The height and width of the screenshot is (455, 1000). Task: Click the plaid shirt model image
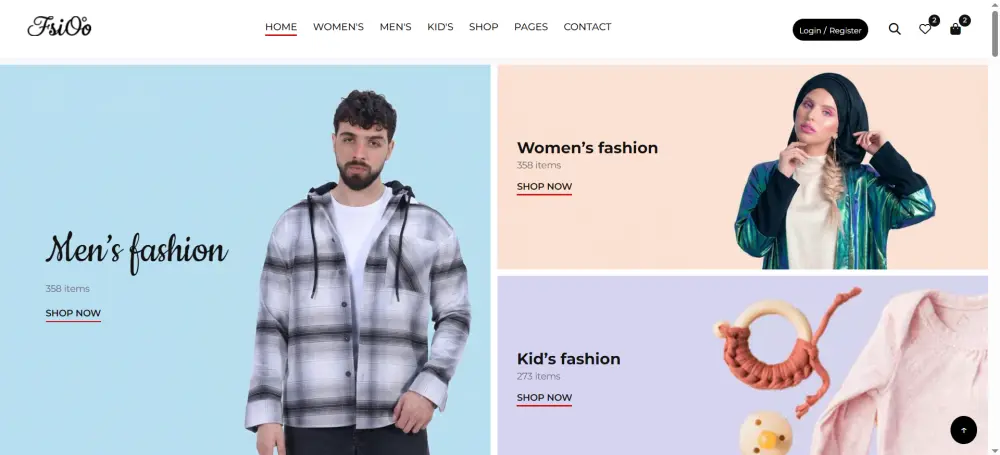click(358, 273)
